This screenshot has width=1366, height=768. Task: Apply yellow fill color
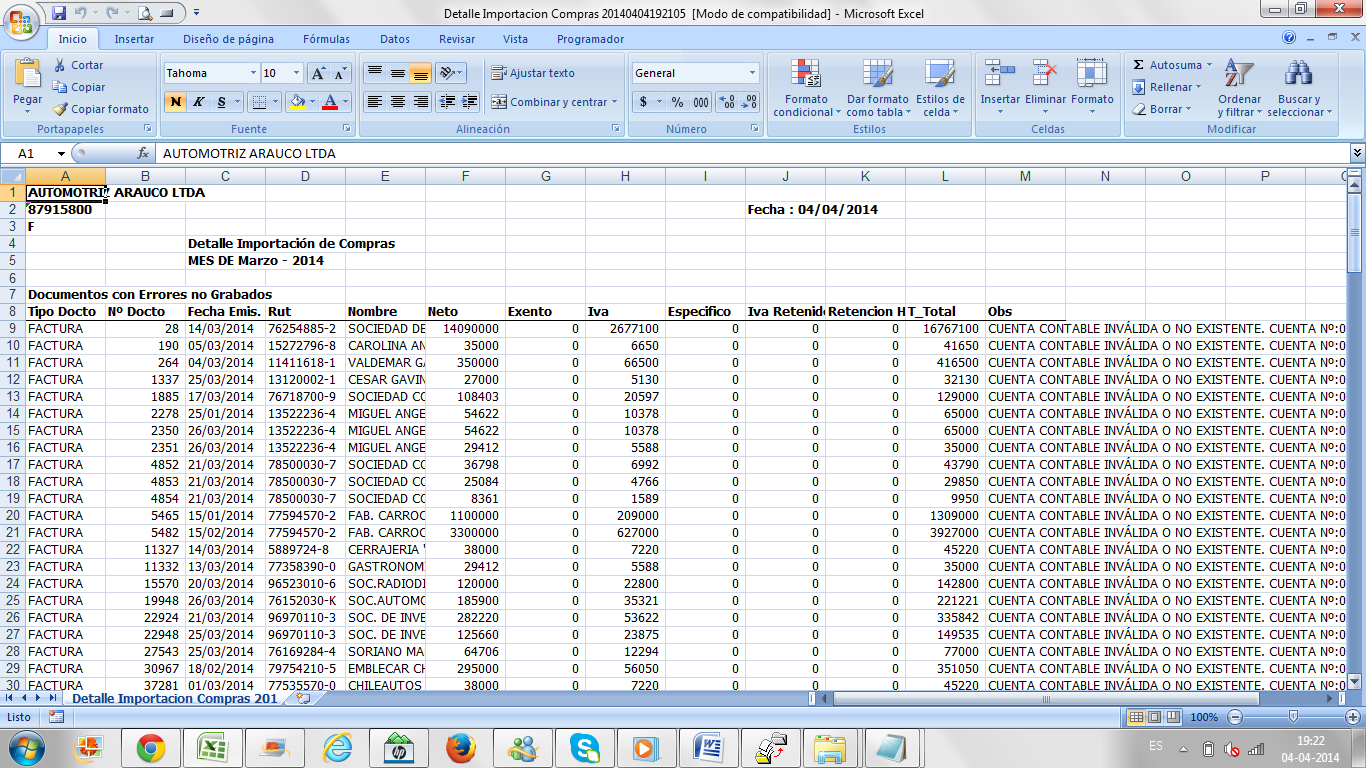point(296,102)
